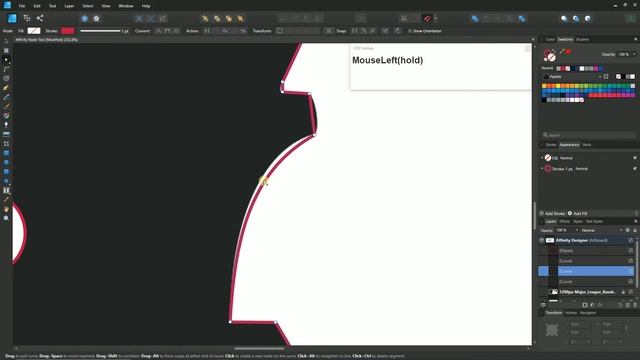Click the Fill color swatch in context toolbar
640x360 pixels.
[x=34, y=31]
